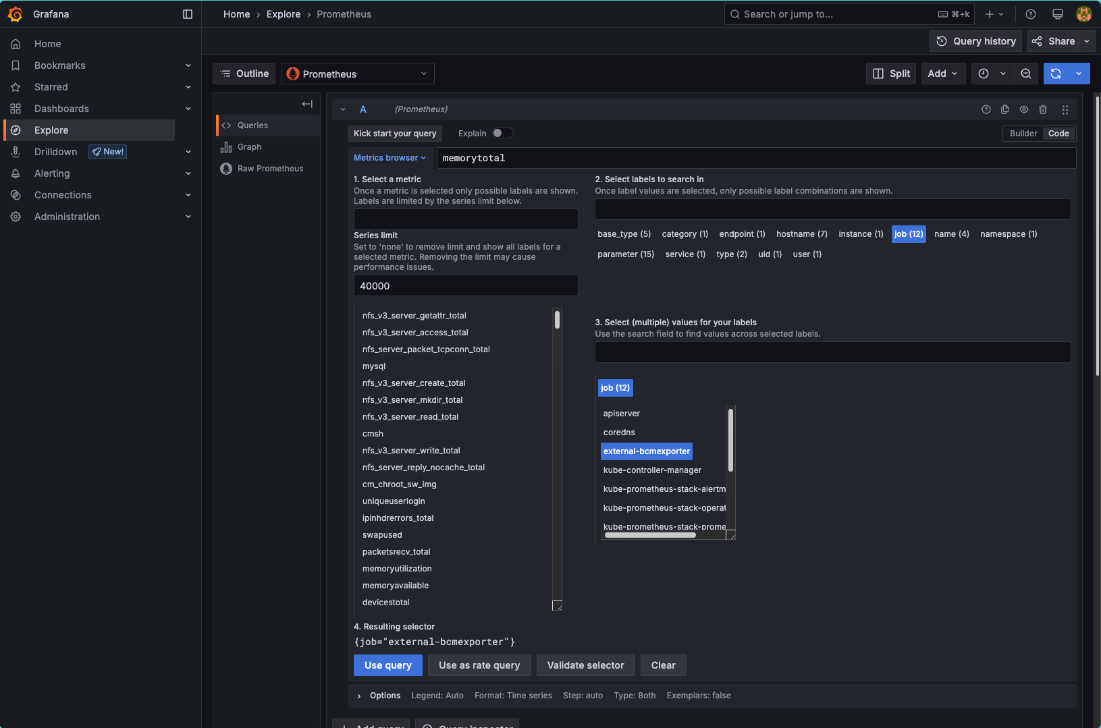Open query help with question mark icon
Image resolution: width=1101 pixels, height=728 pixels.
(x=985, y=109)
